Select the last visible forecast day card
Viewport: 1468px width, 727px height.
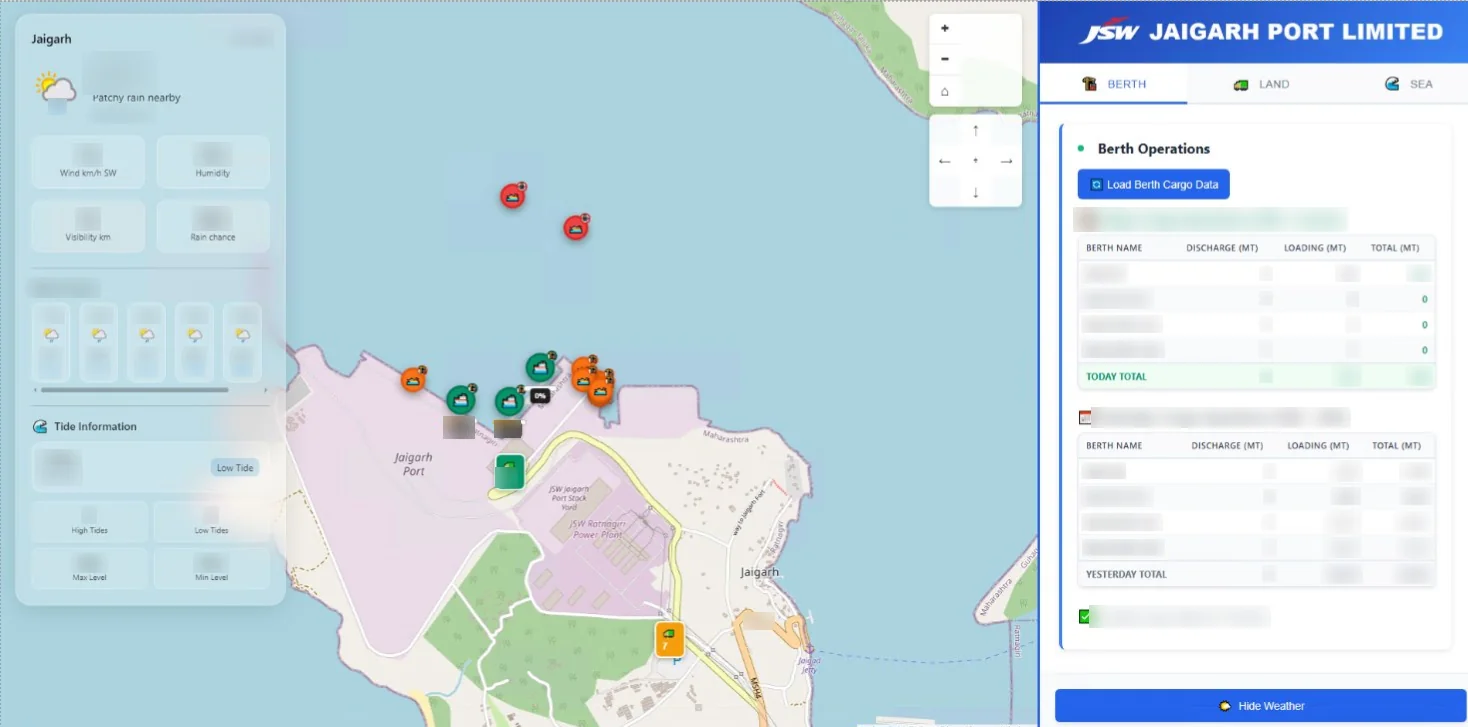[242, 342]
